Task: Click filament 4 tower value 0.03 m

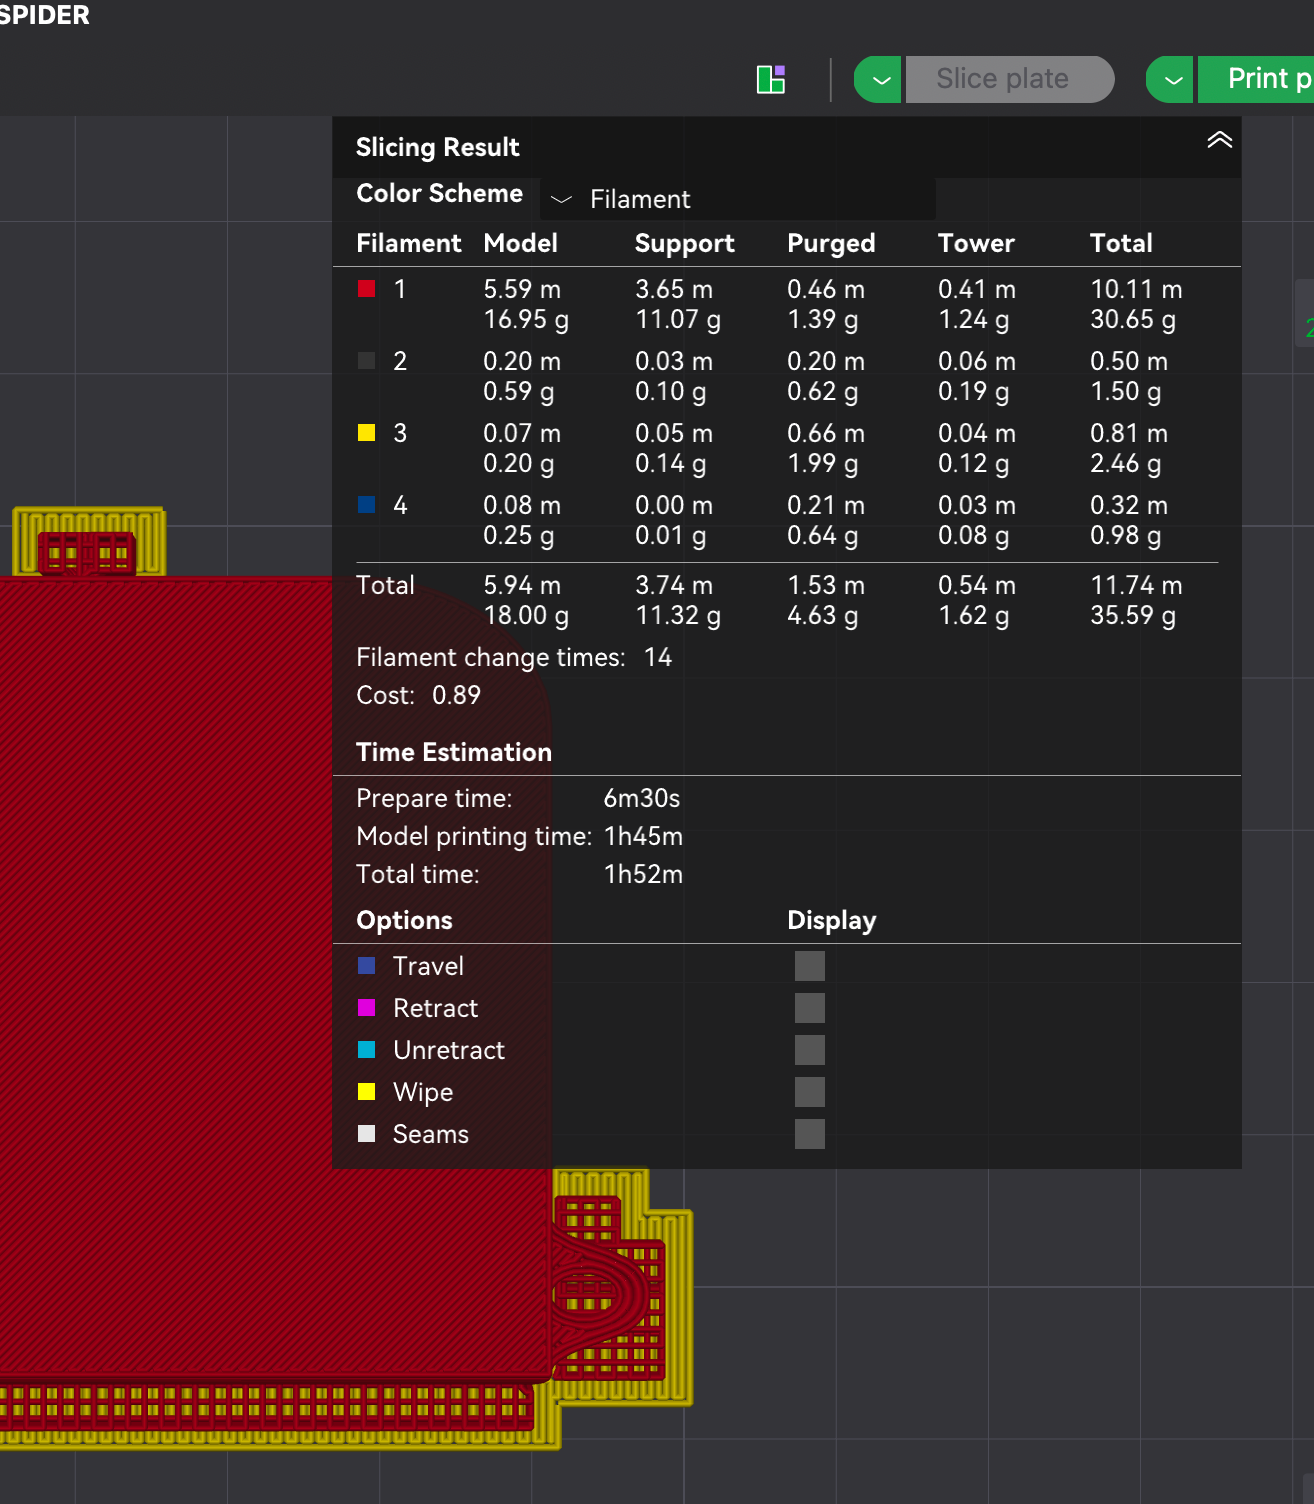Action: pos(977,505)
